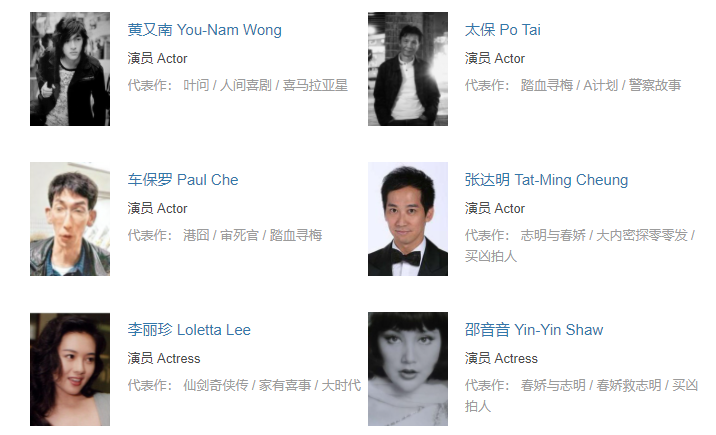This screenshot has height=435, width=716.
Task: Open the work 警察故事
Action: pos(655,85)
